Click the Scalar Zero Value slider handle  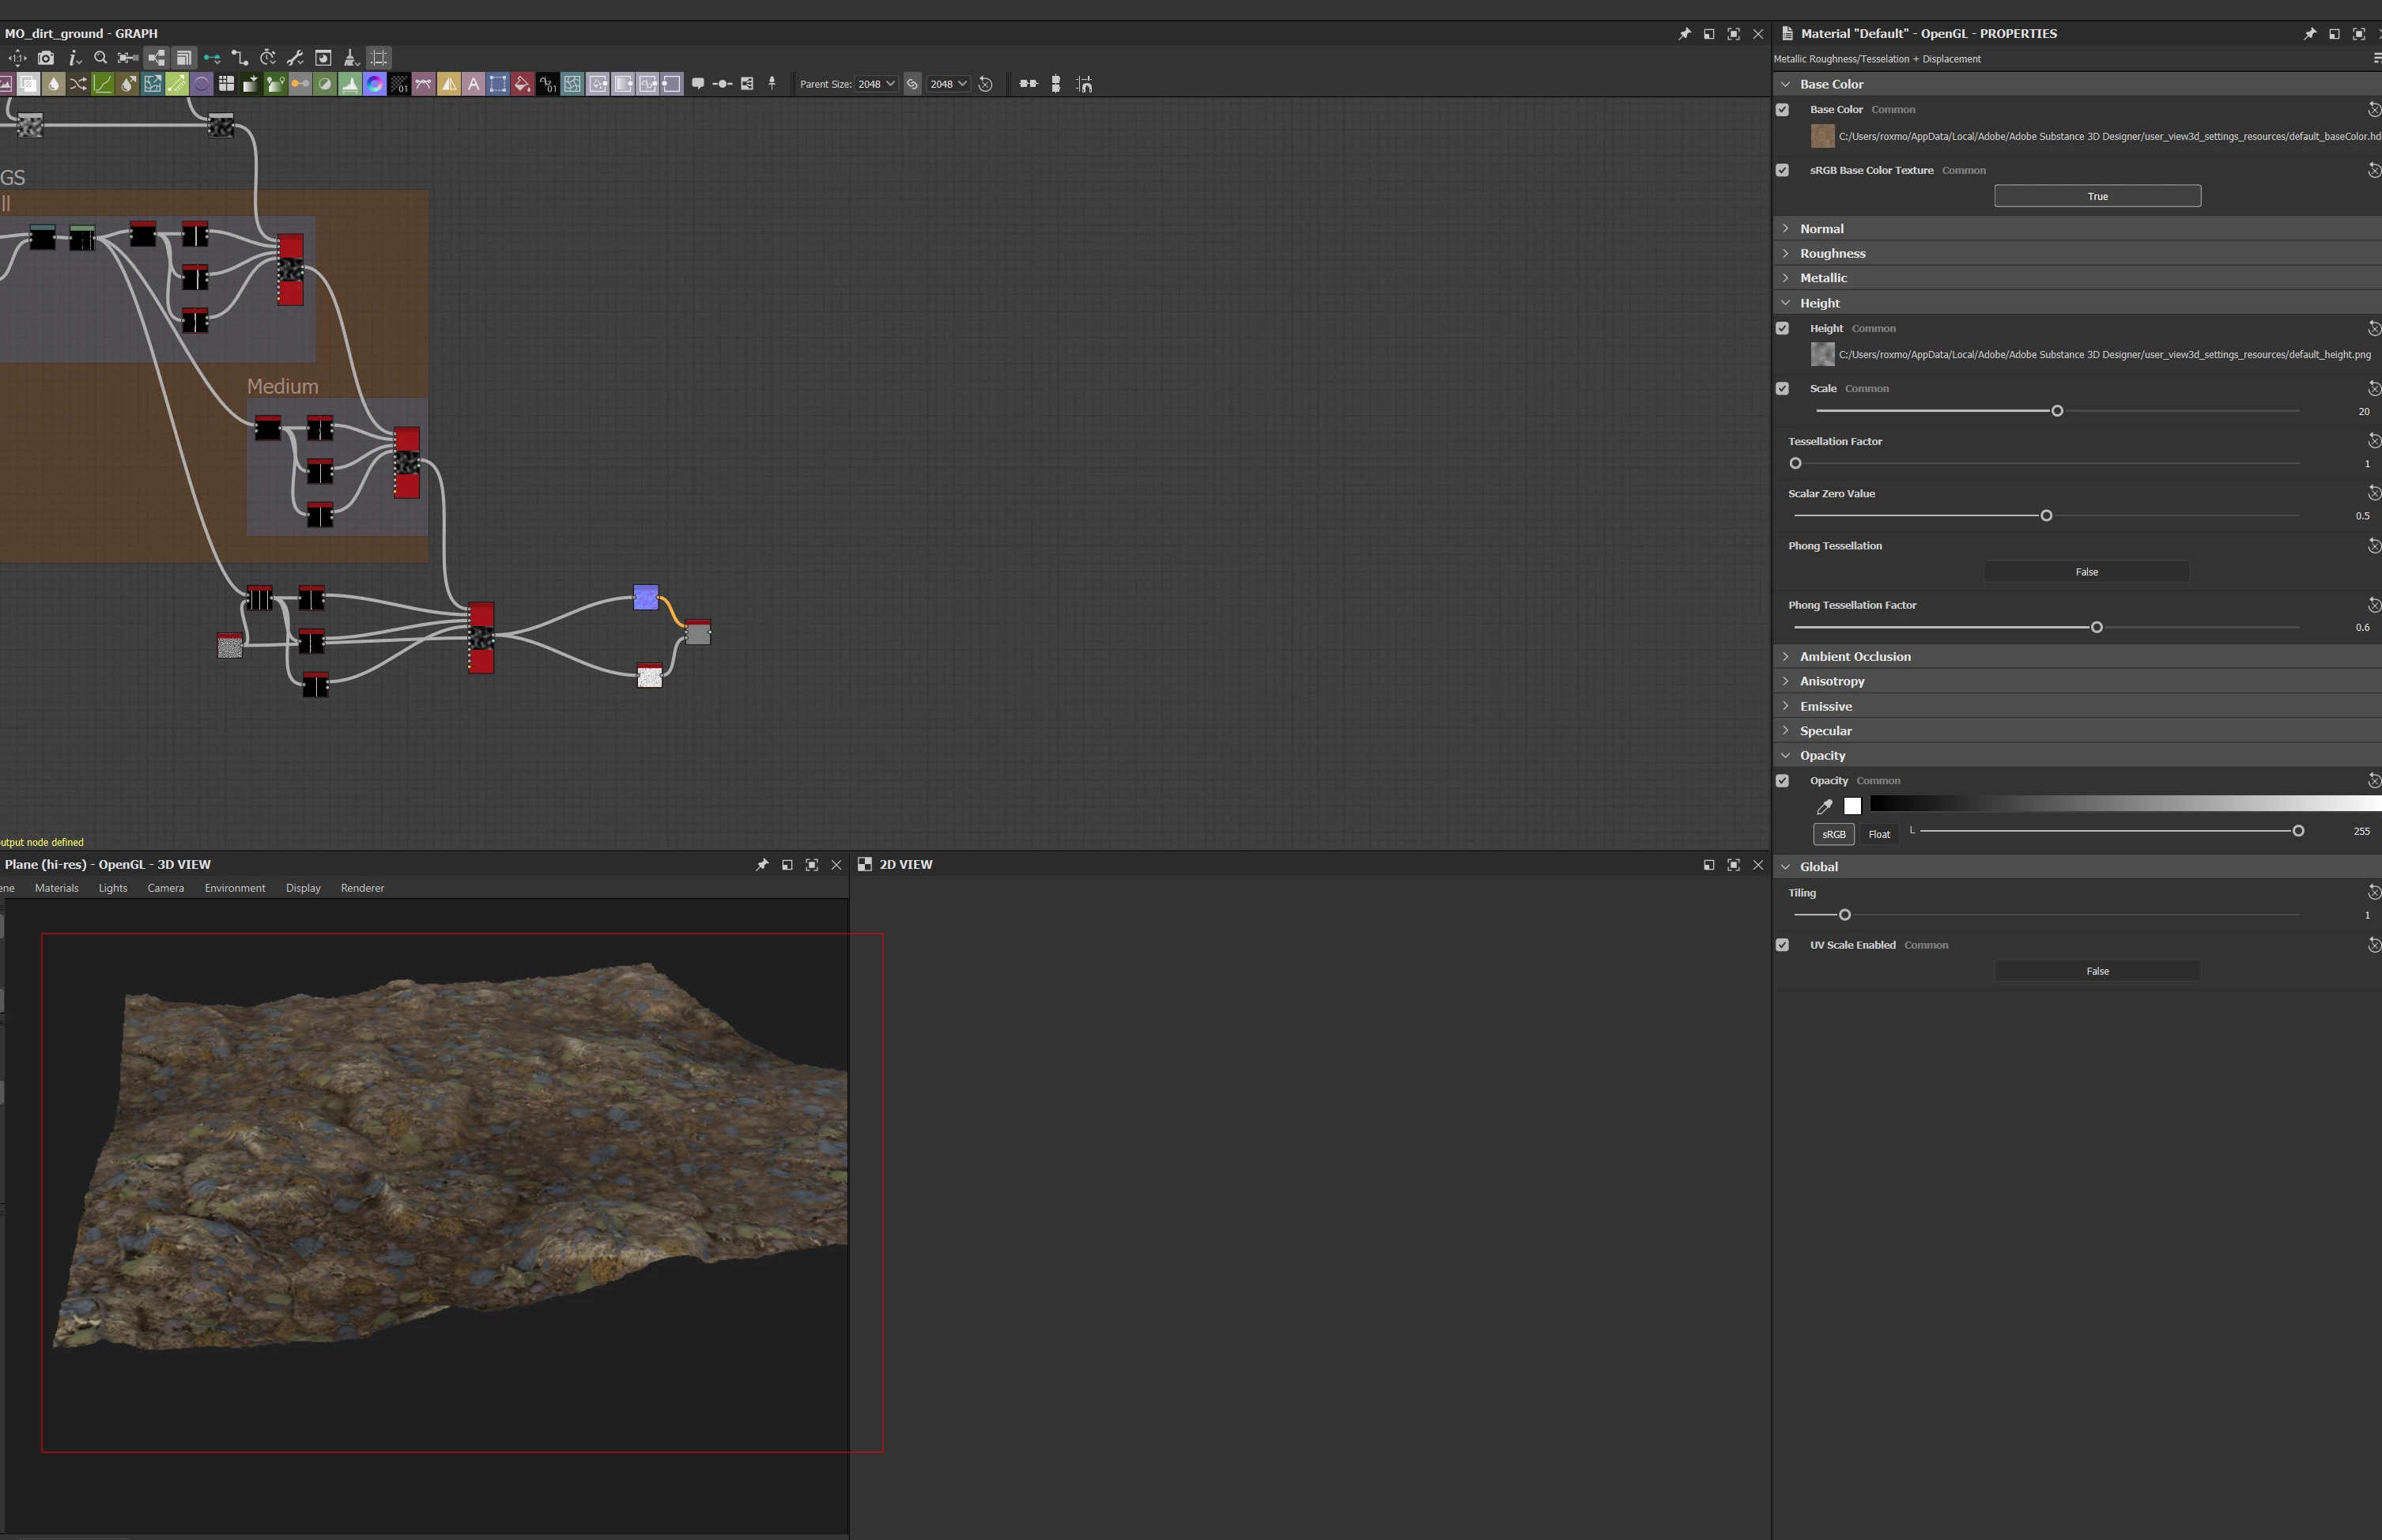[2046, 516]
